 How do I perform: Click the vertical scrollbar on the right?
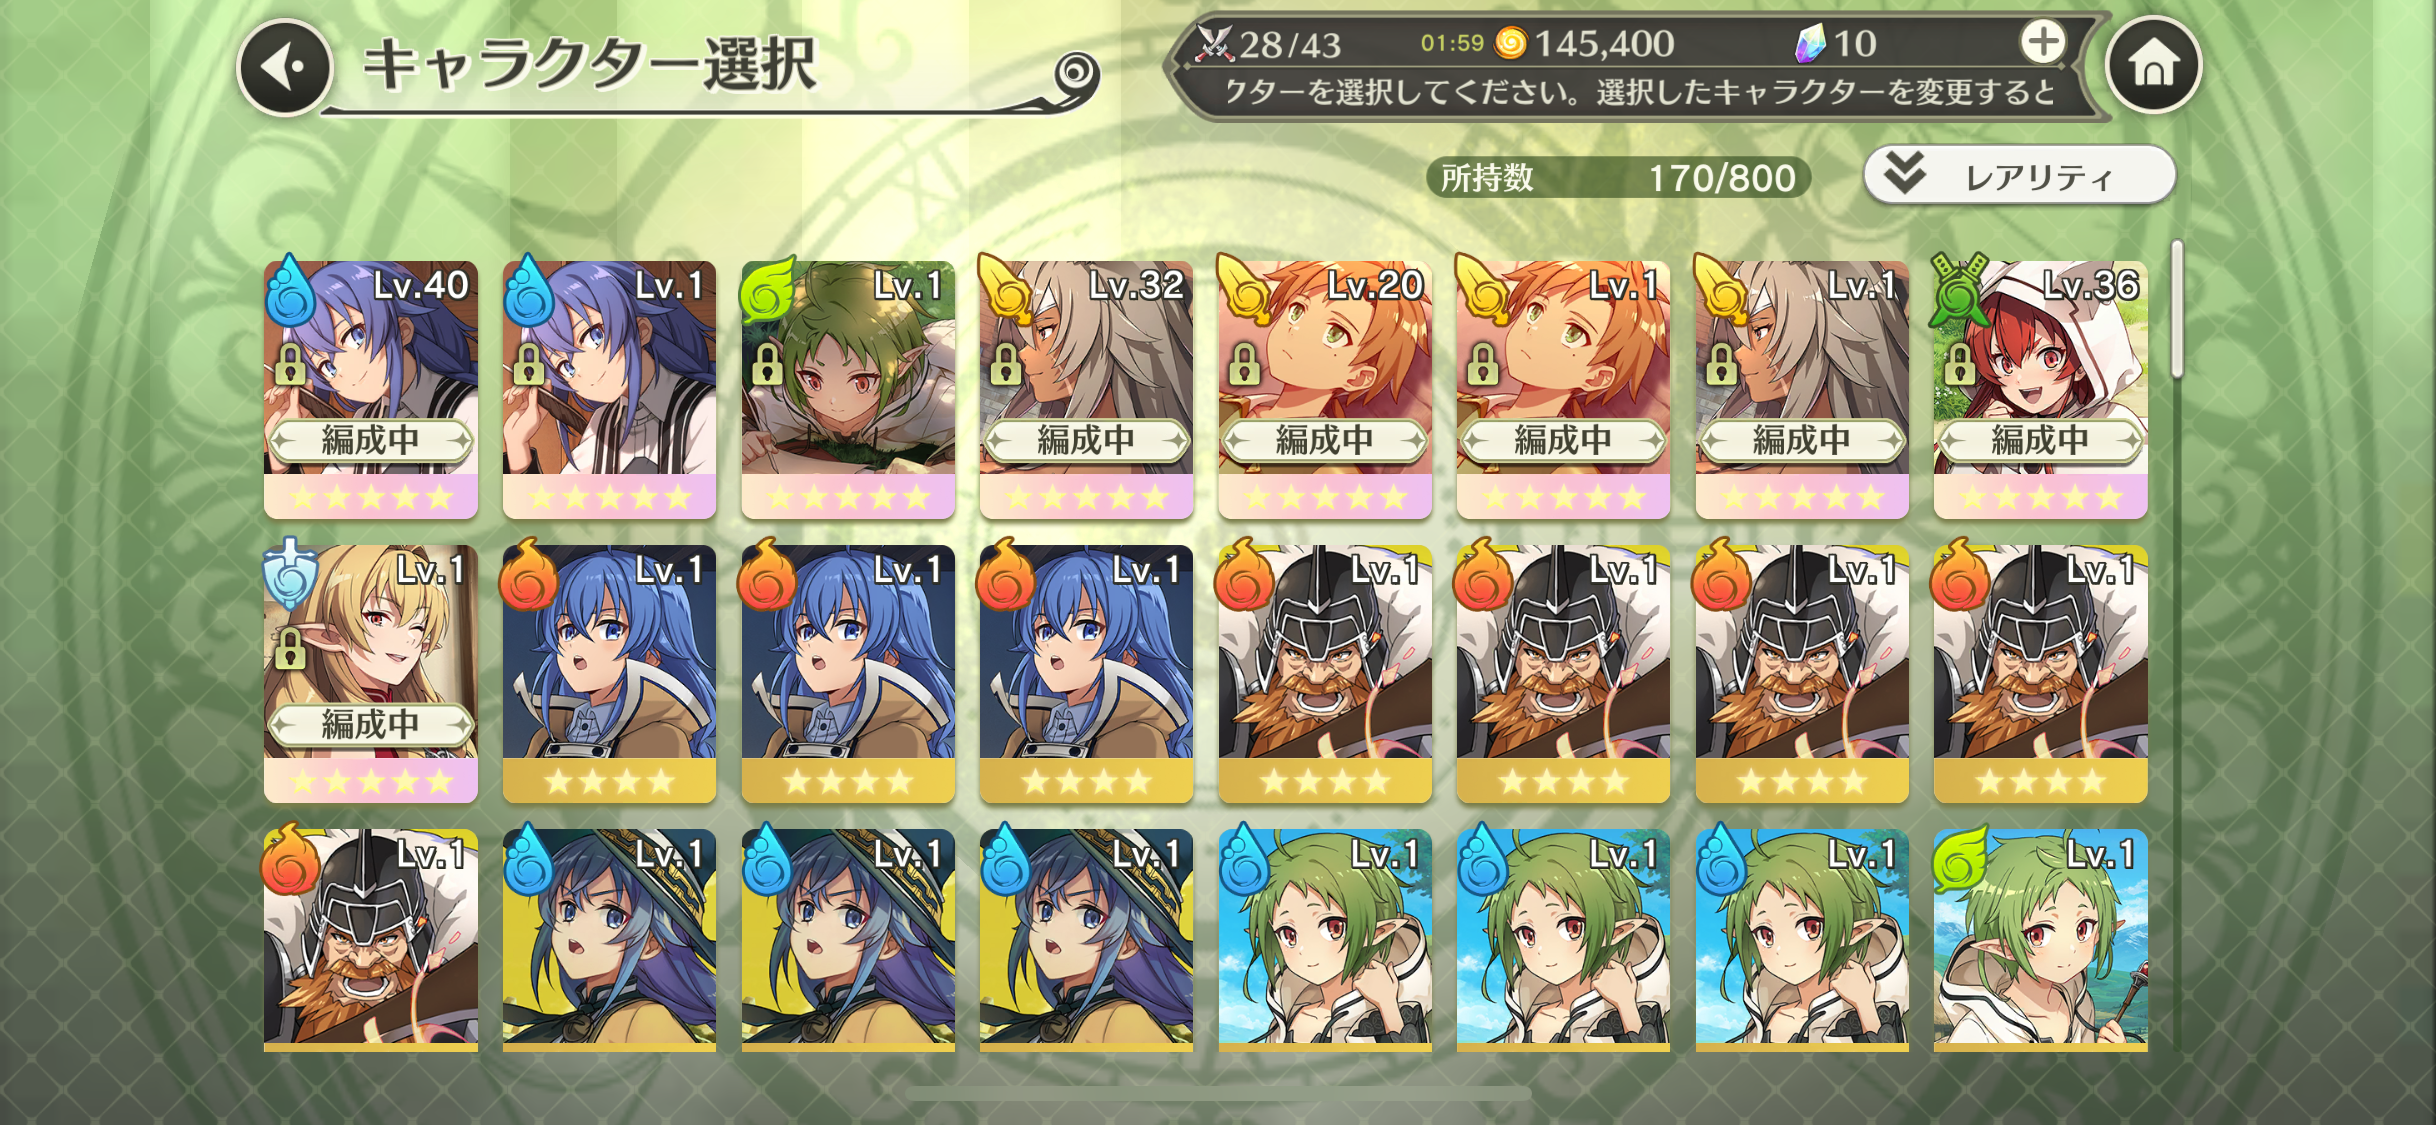[x=2176, y=310]
